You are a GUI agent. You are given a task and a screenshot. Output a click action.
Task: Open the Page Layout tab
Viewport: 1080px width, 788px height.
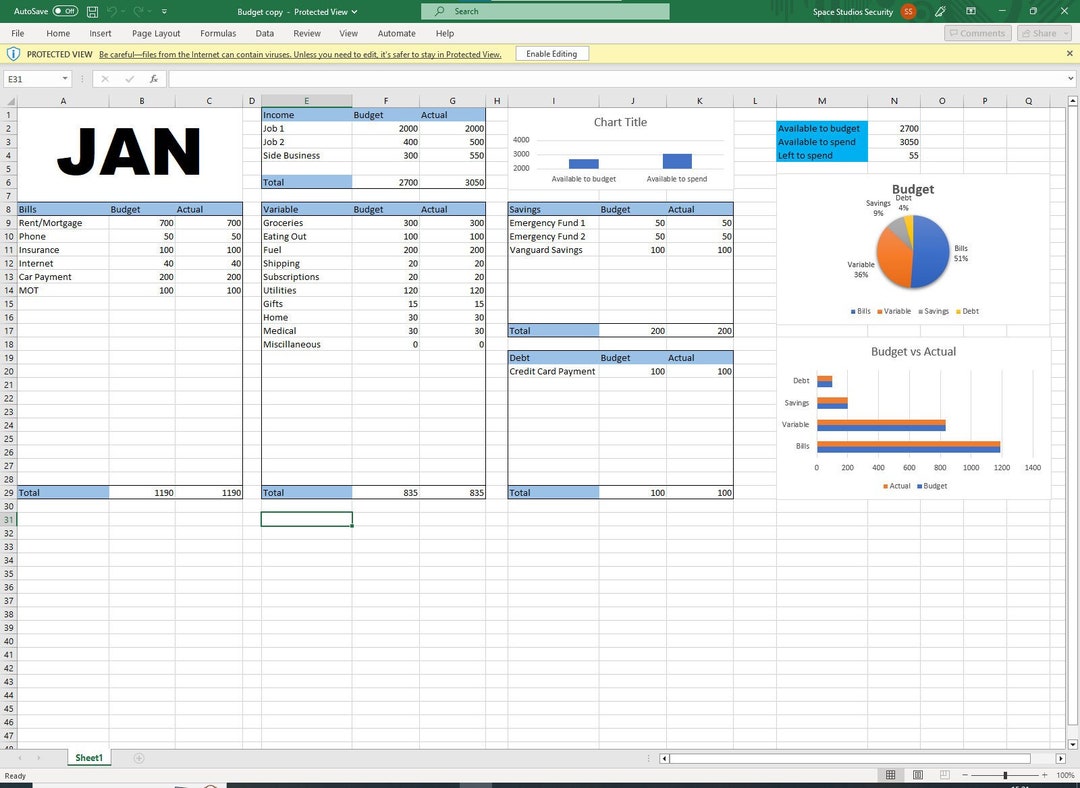pyautogui.click(x=156, y=33)
